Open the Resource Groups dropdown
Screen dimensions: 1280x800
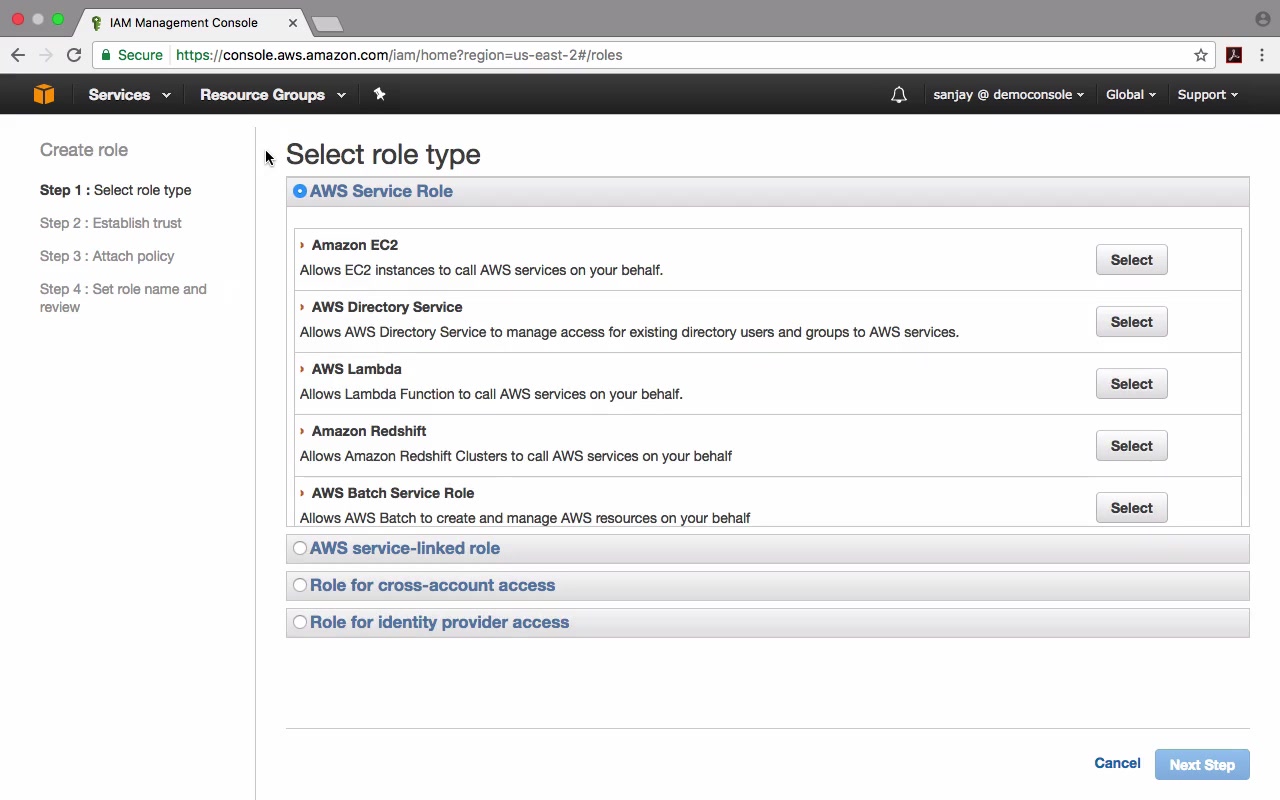(272, 95)
